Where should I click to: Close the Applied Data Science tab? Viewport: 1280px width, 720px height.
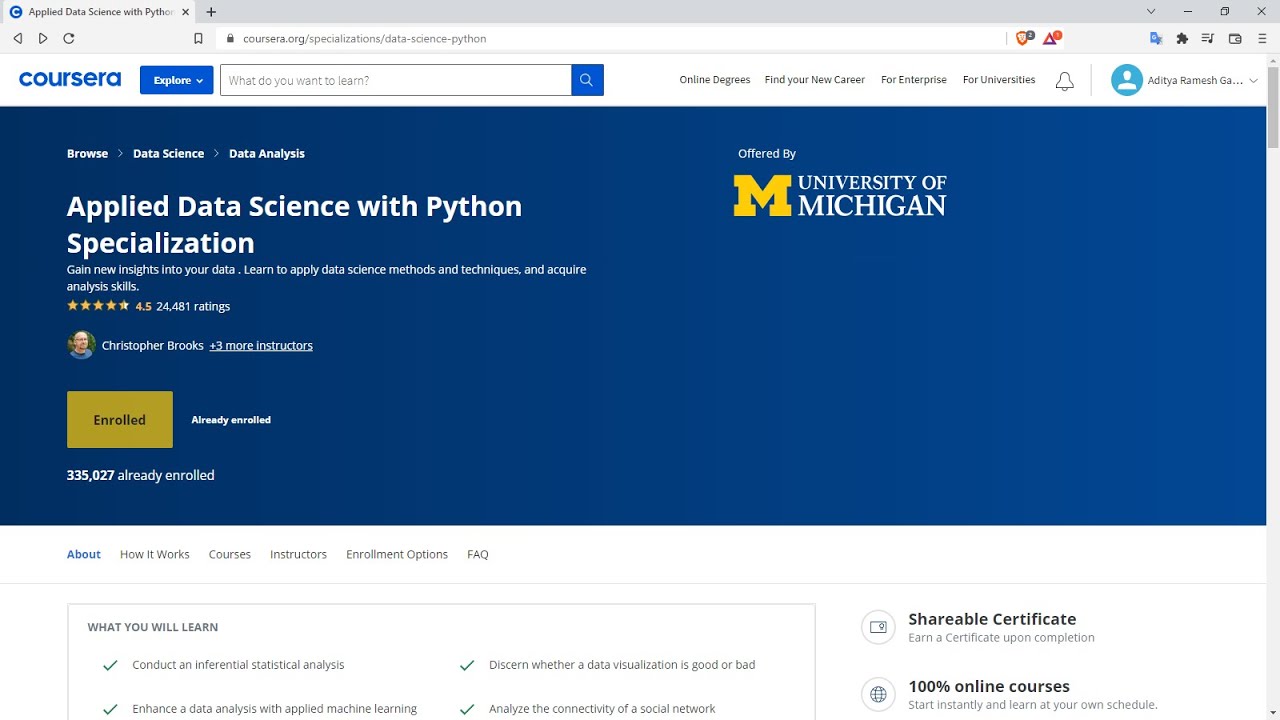tap(185, 12)
